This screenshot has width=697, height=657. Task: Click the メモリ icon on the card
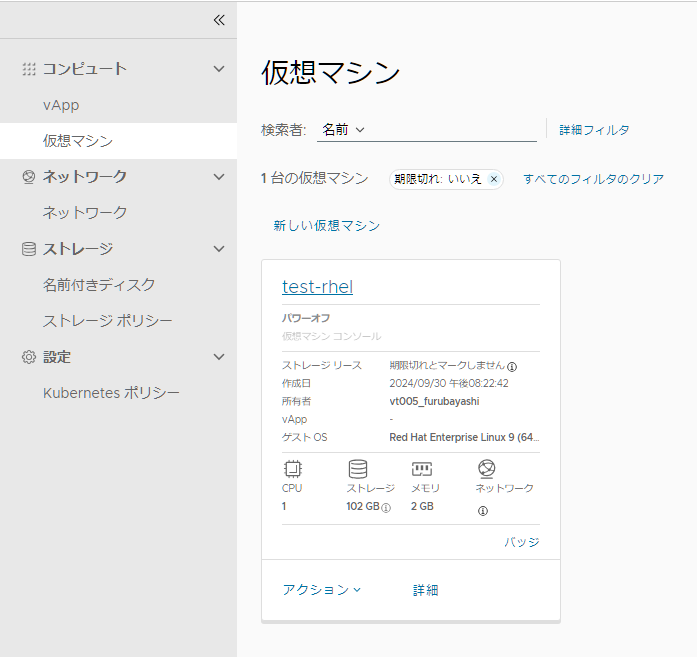click(x=421, y=469)
